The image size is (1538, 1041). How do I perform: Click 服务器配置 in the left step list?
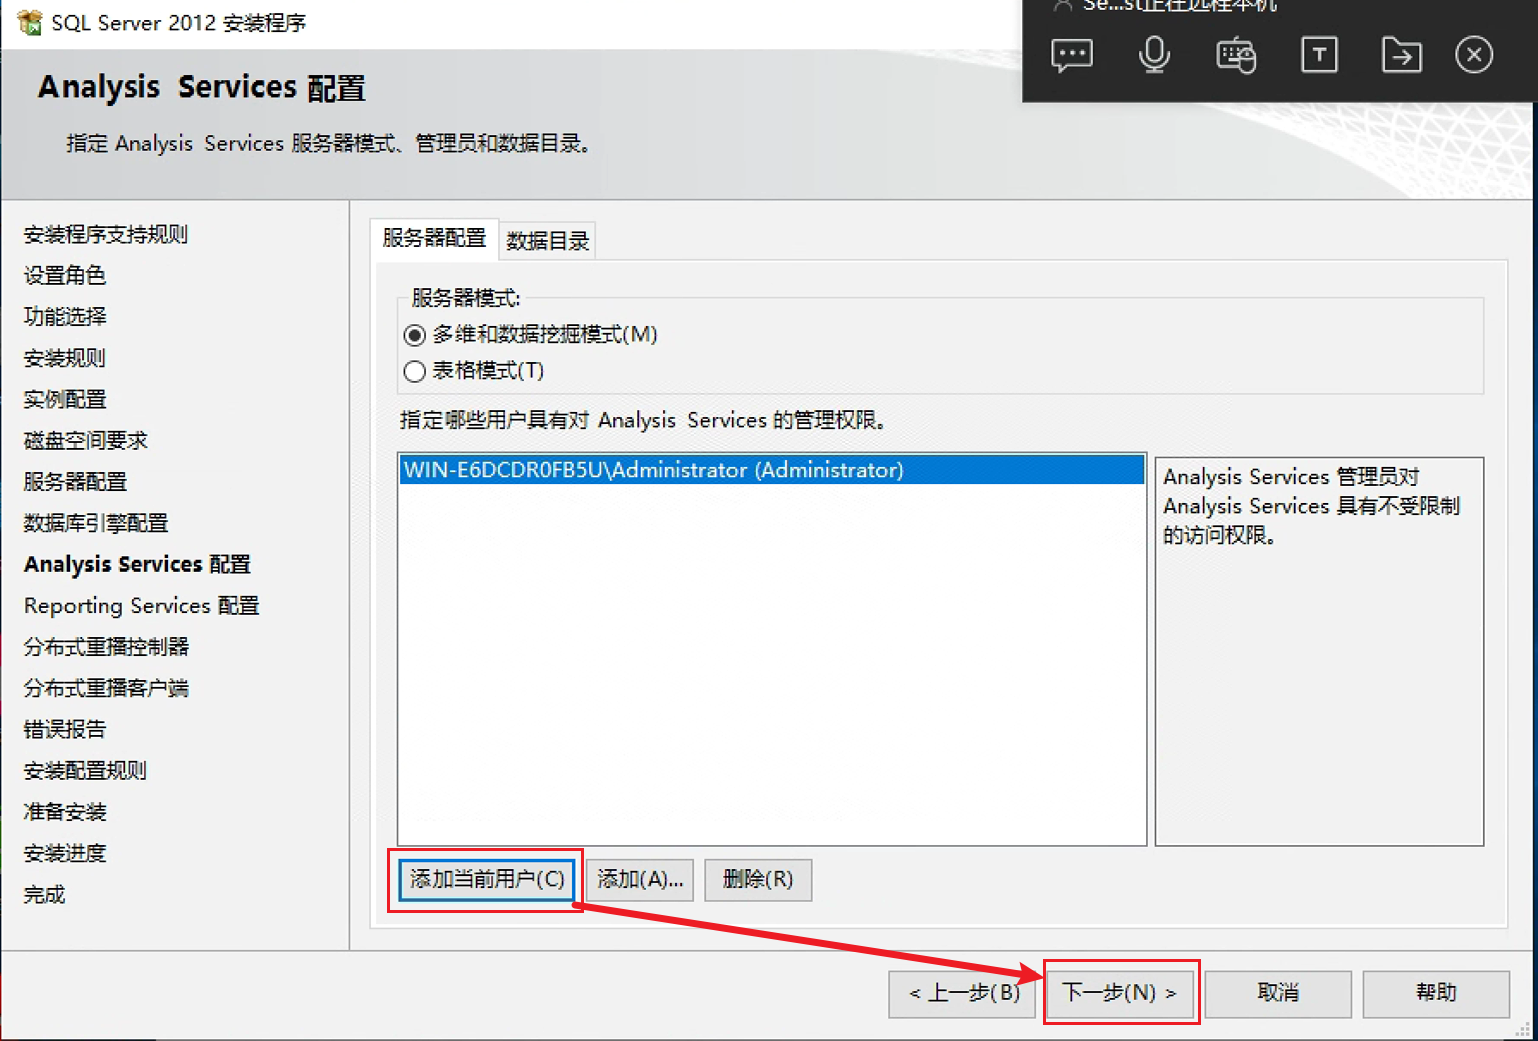click(x=76, y=482)
